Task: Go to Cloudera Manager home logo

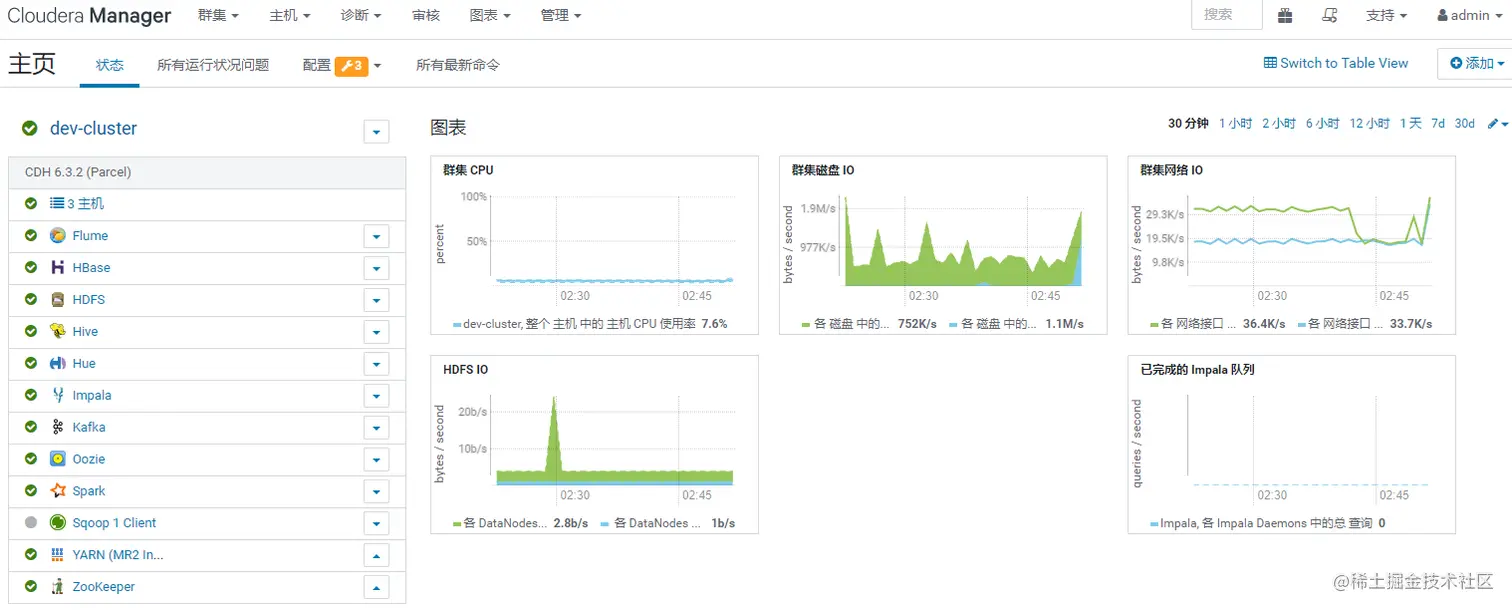Action: tap(89, 16)
